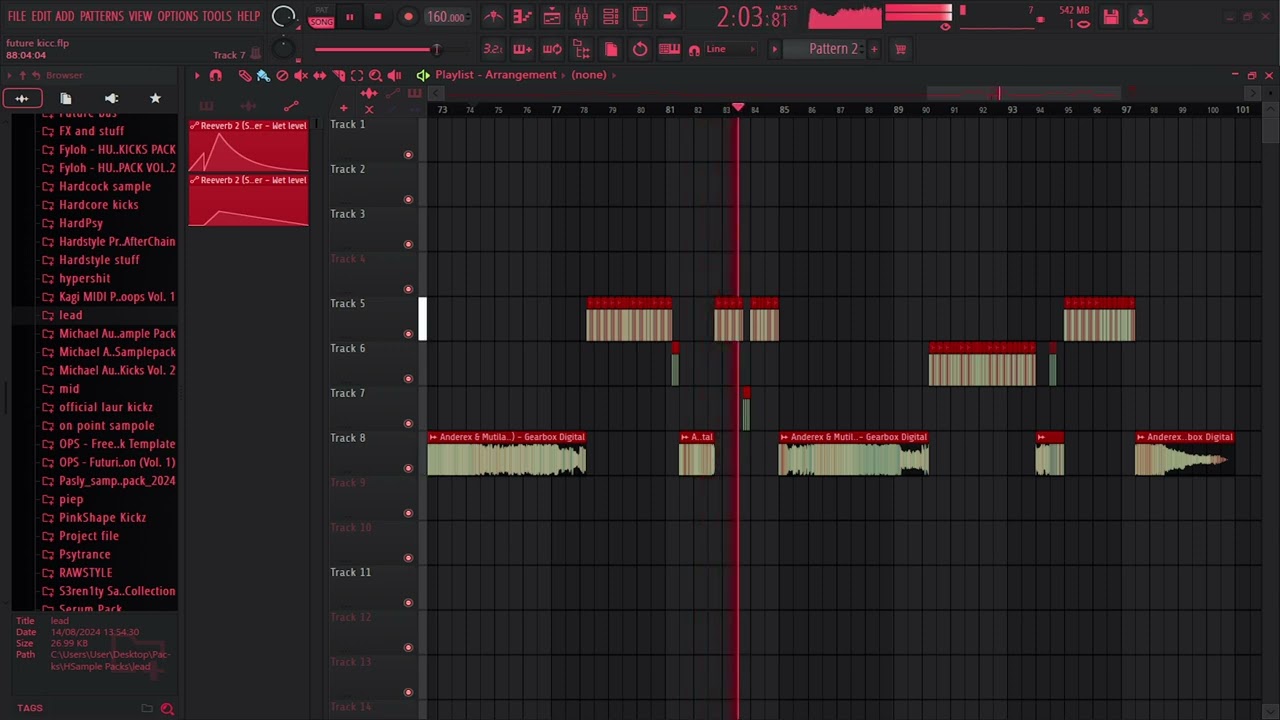Select the Delete tool in playlist

(282, 75)
